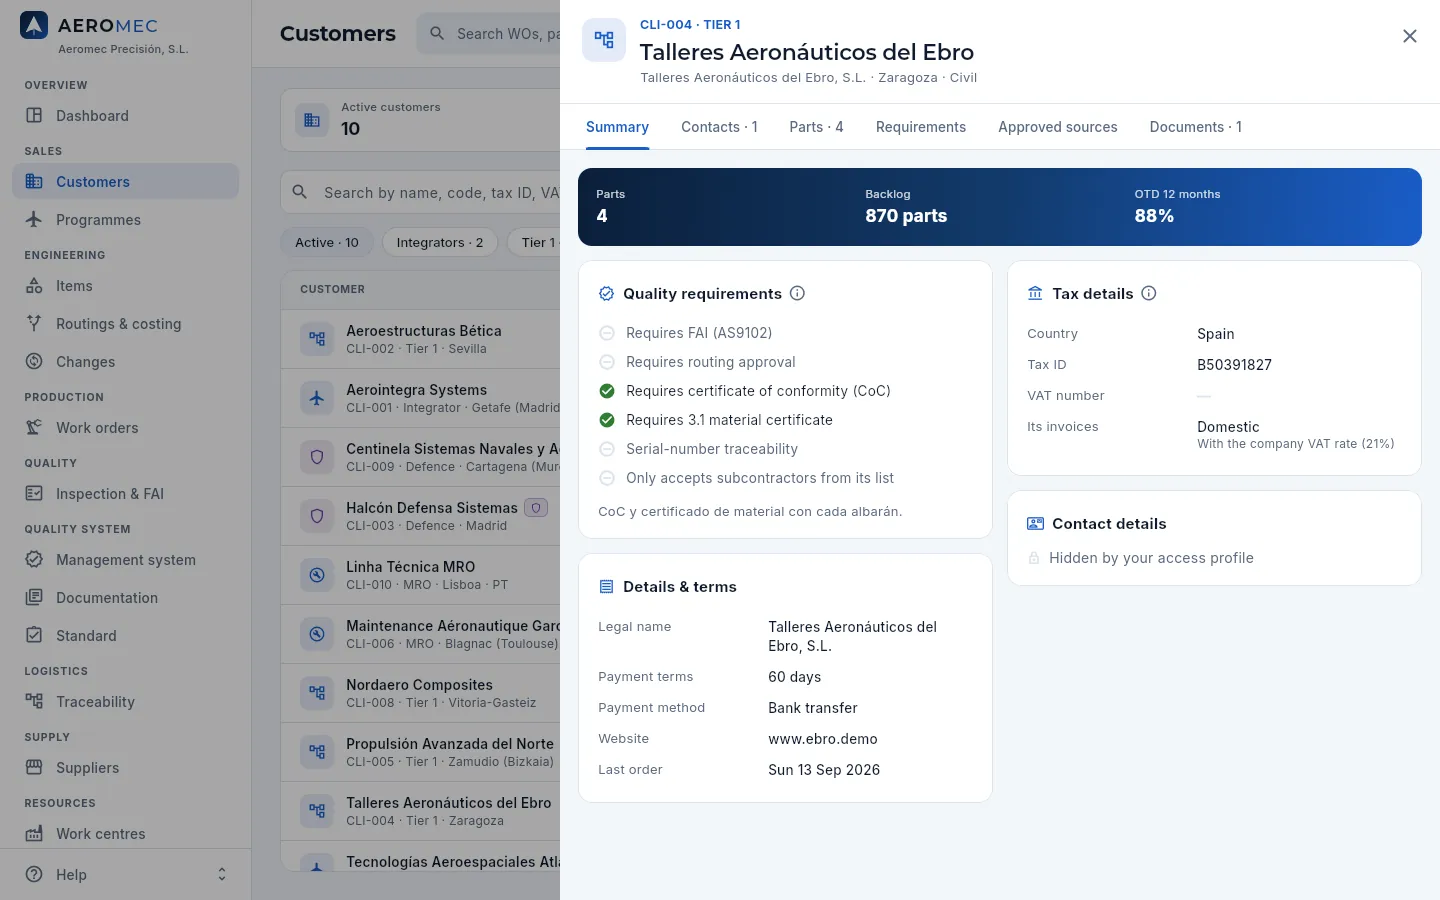Viewport: 1440px width, 900px height.
Task: Open the Aeroestructuras Bética customer row
Action: tap(421, 339)
